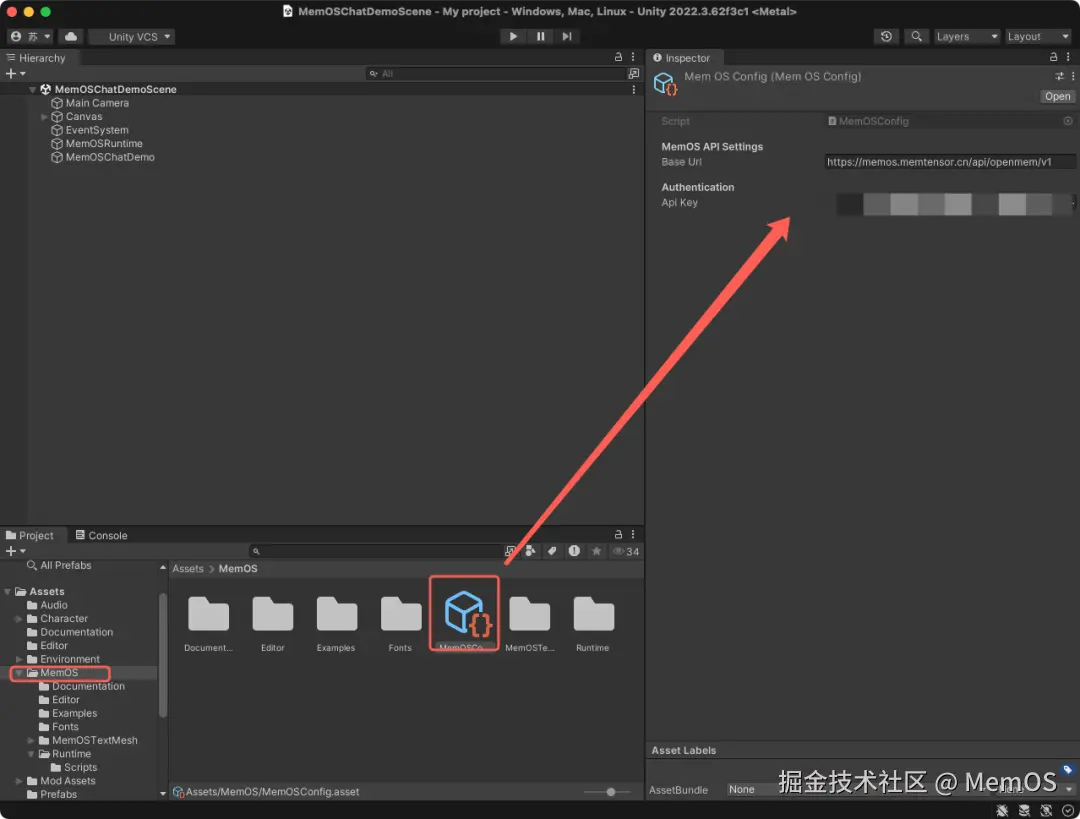Toggle hidden packages visibility eye 34
This screenshot has height=819, width=1080.
click(x=626, y=552)
